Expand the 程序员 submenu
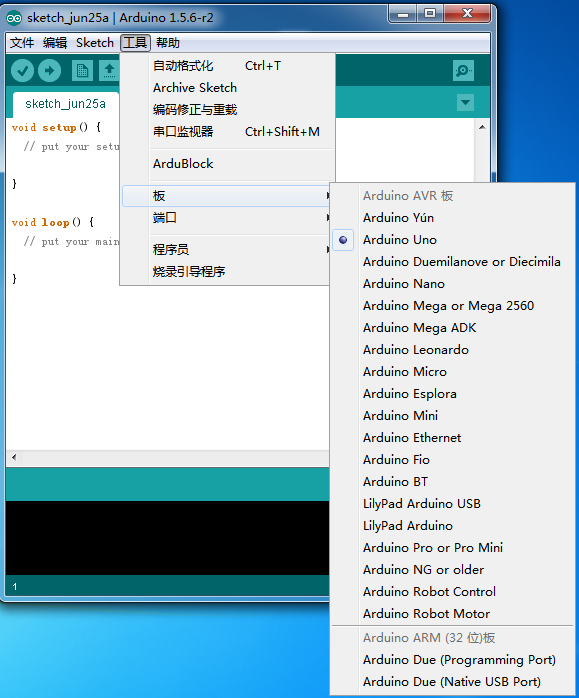Image resolution: width=579 pixels, height=698 pixels. (x=226, y=249)
